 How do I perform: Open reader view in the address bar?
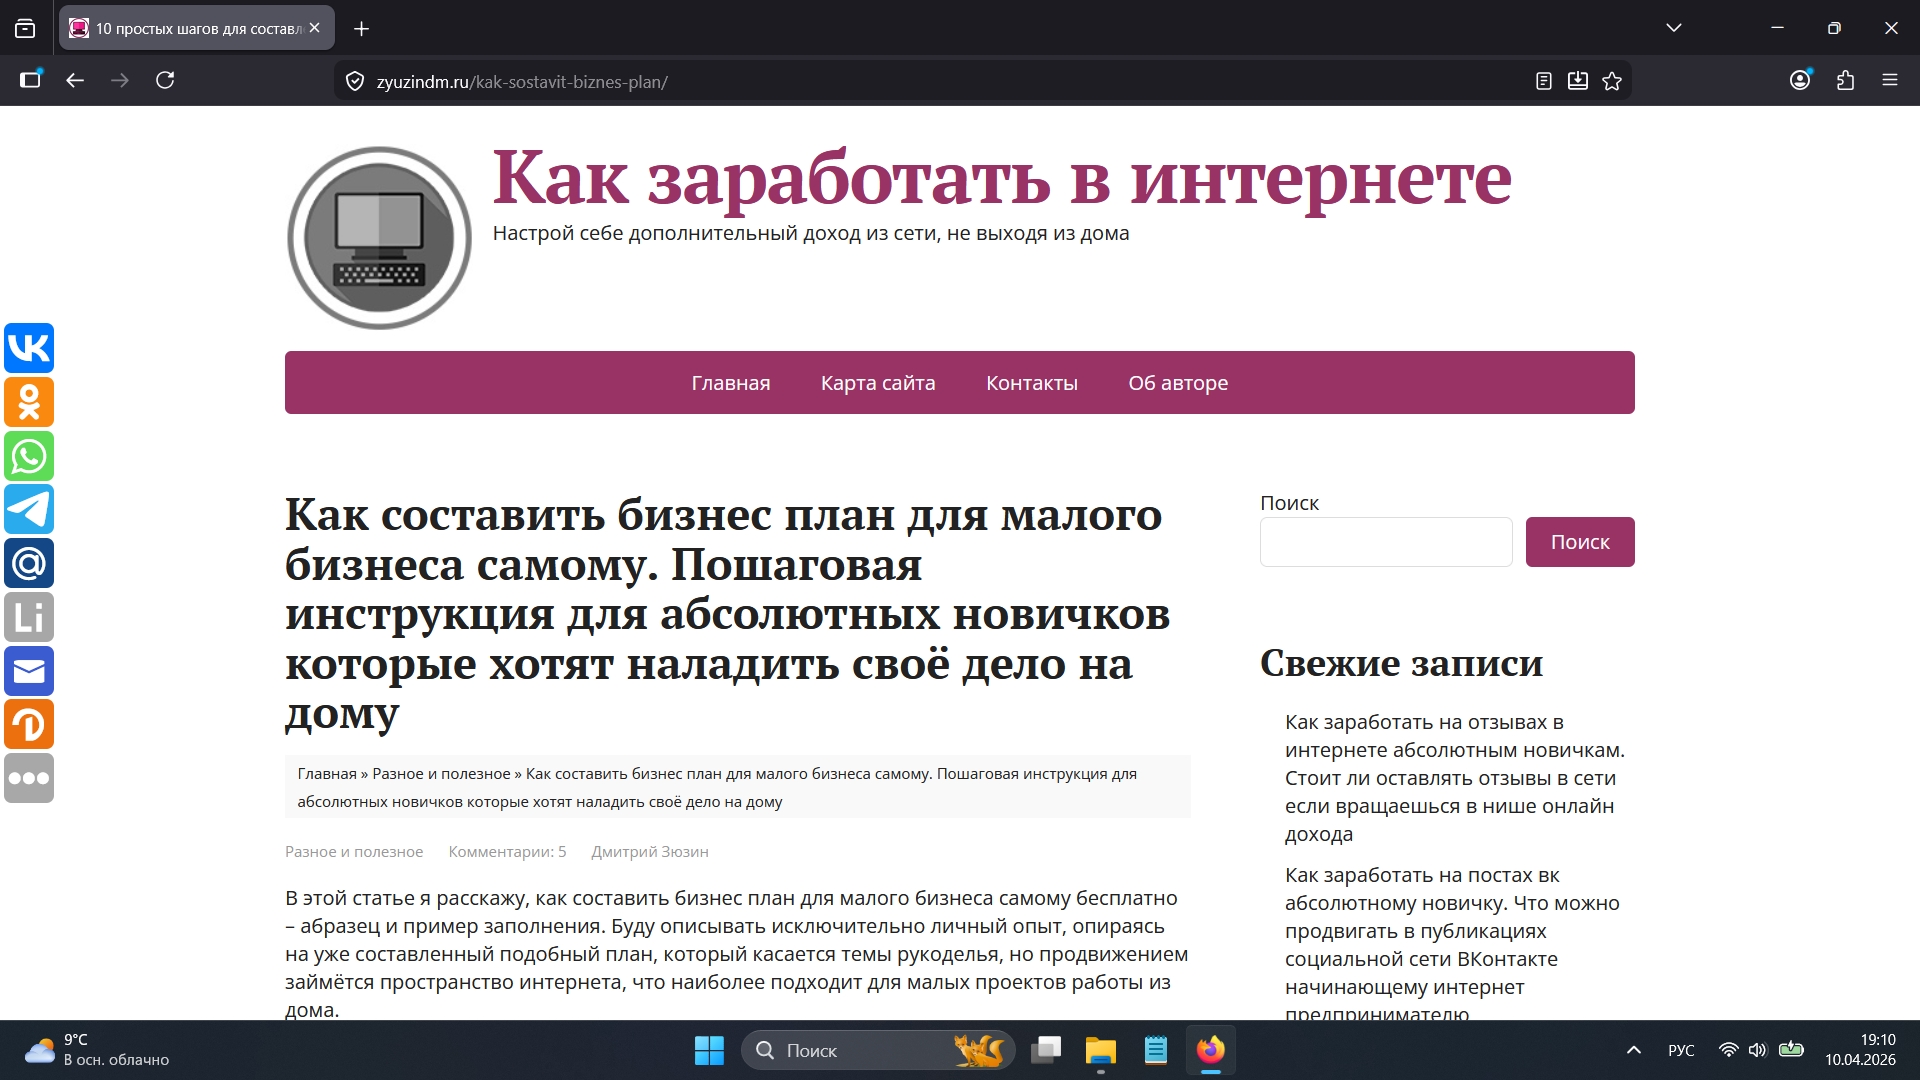1543,80
